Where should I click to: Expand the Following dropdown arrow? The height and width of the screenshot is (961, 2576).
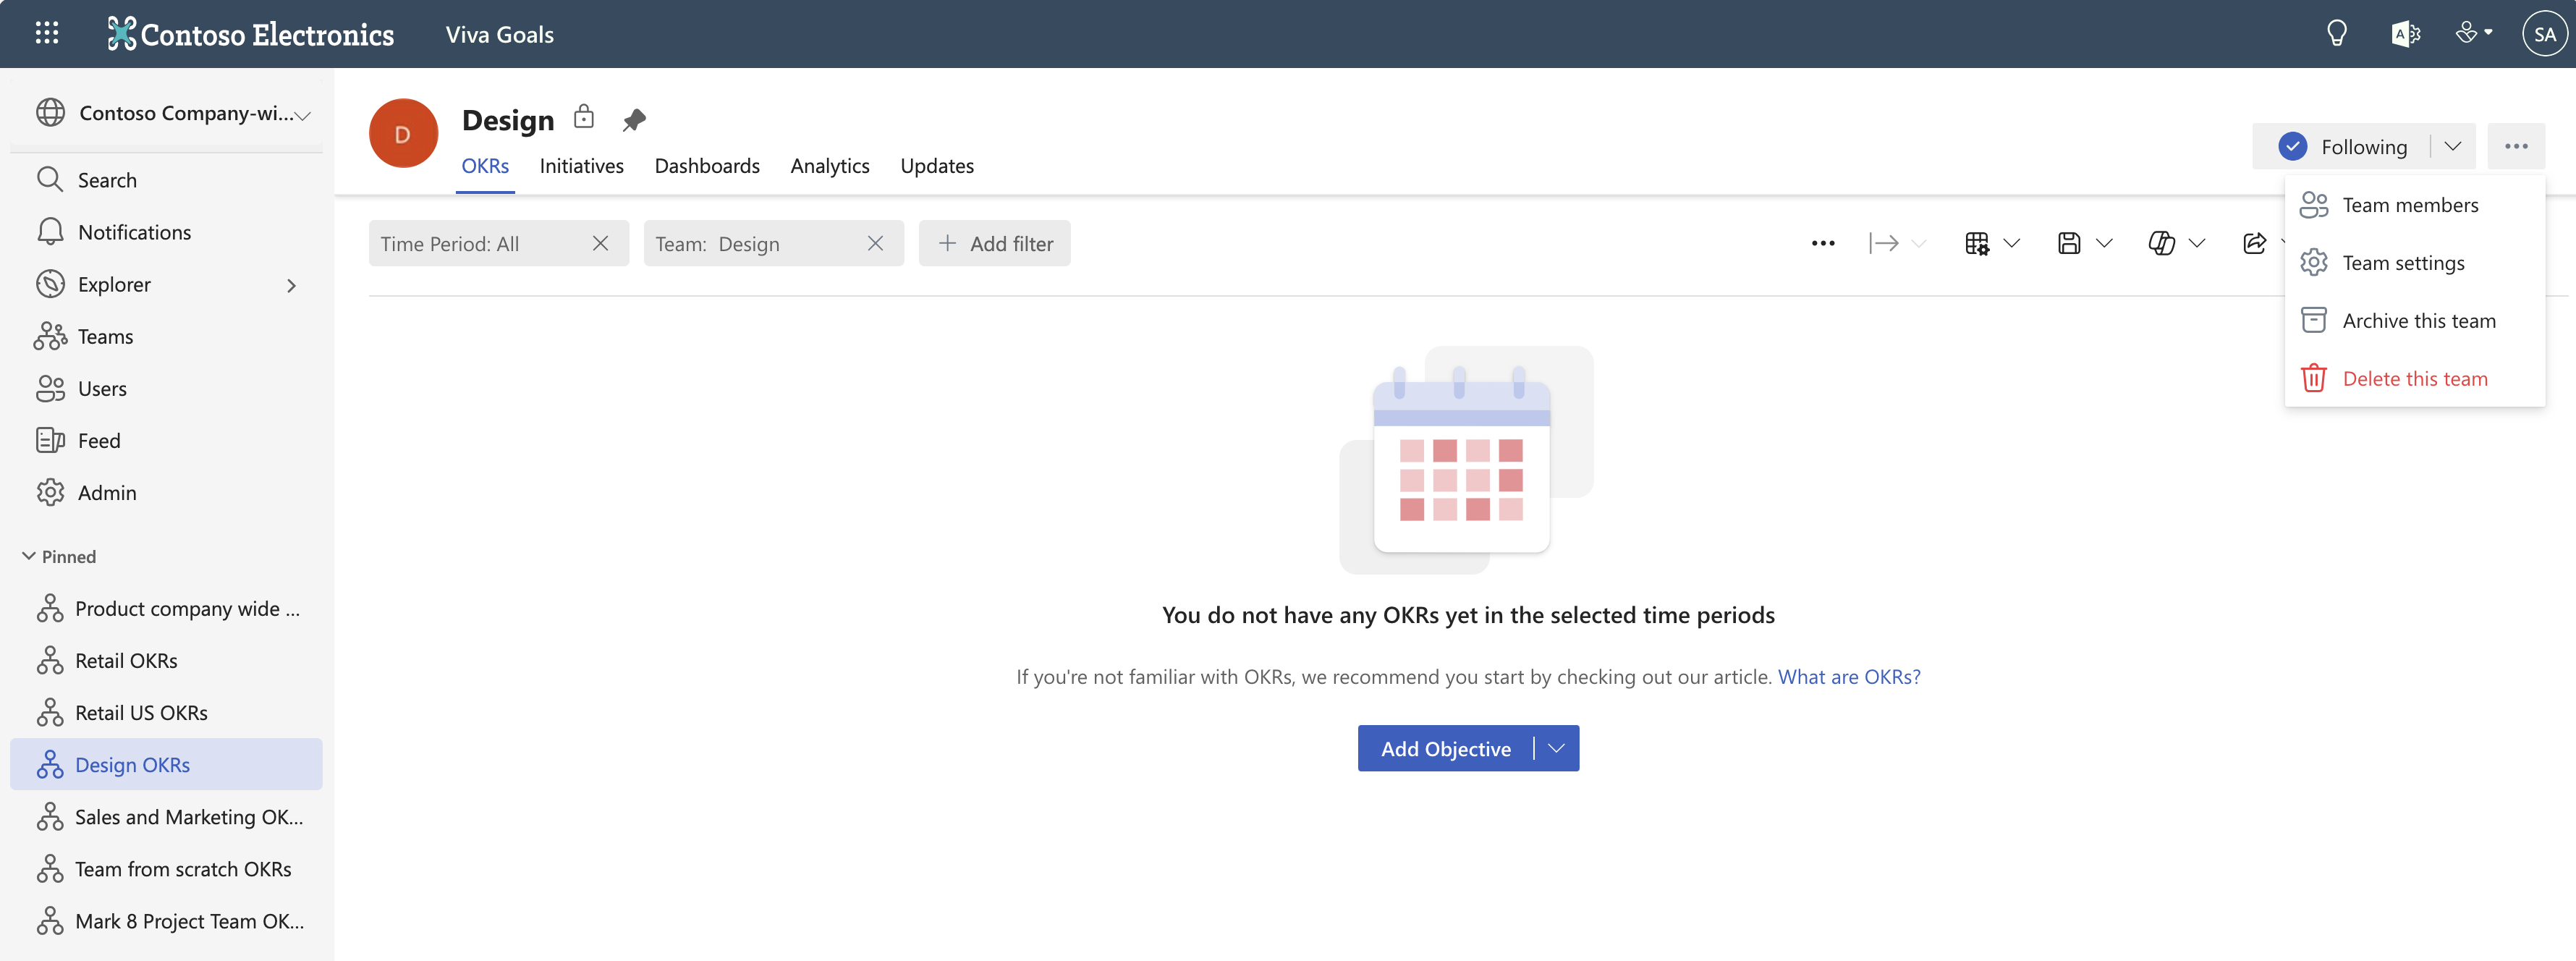coord(2453,147)
